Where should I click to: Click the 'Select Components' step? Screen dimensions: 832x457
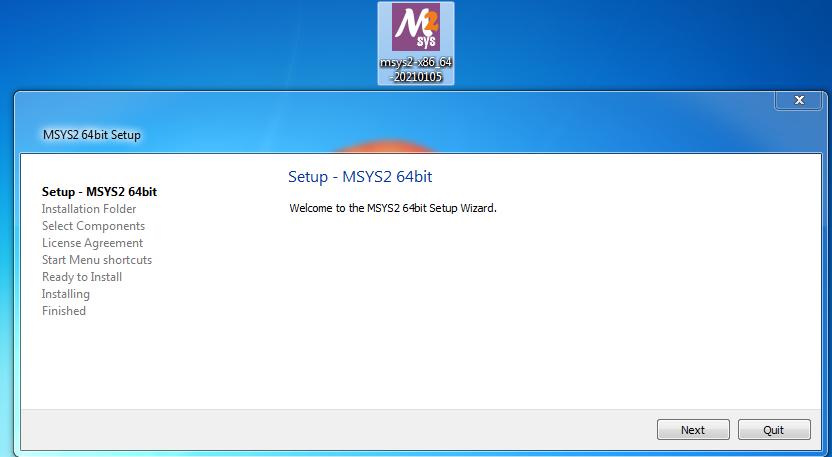pyautogui.click(x=93, y=226)
